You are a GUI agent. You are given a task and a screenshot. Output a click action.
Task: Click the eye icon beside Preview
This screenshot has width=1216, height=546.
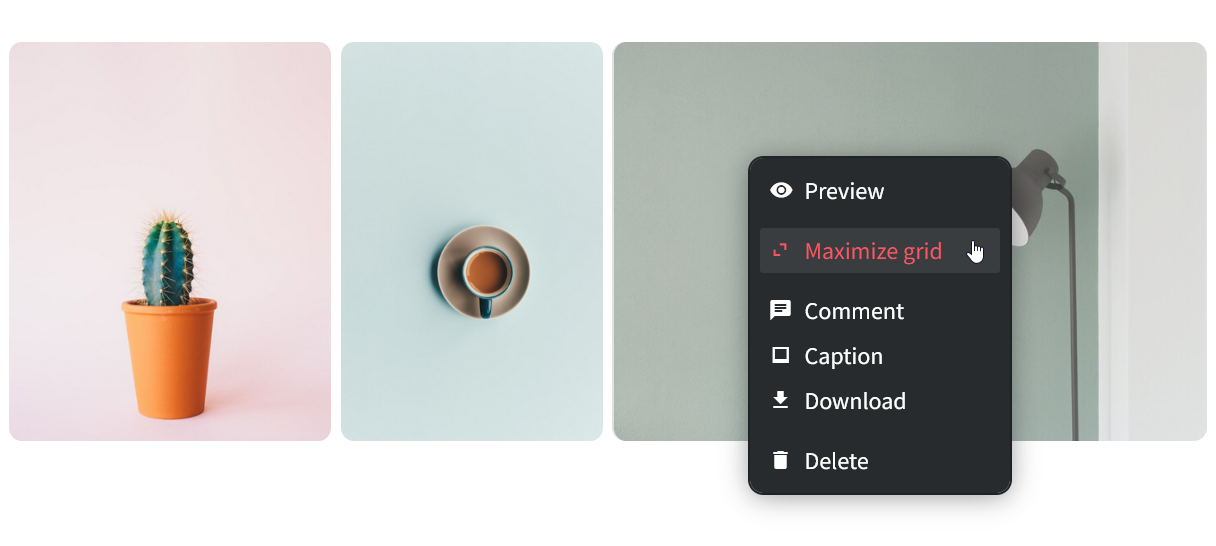781,190
